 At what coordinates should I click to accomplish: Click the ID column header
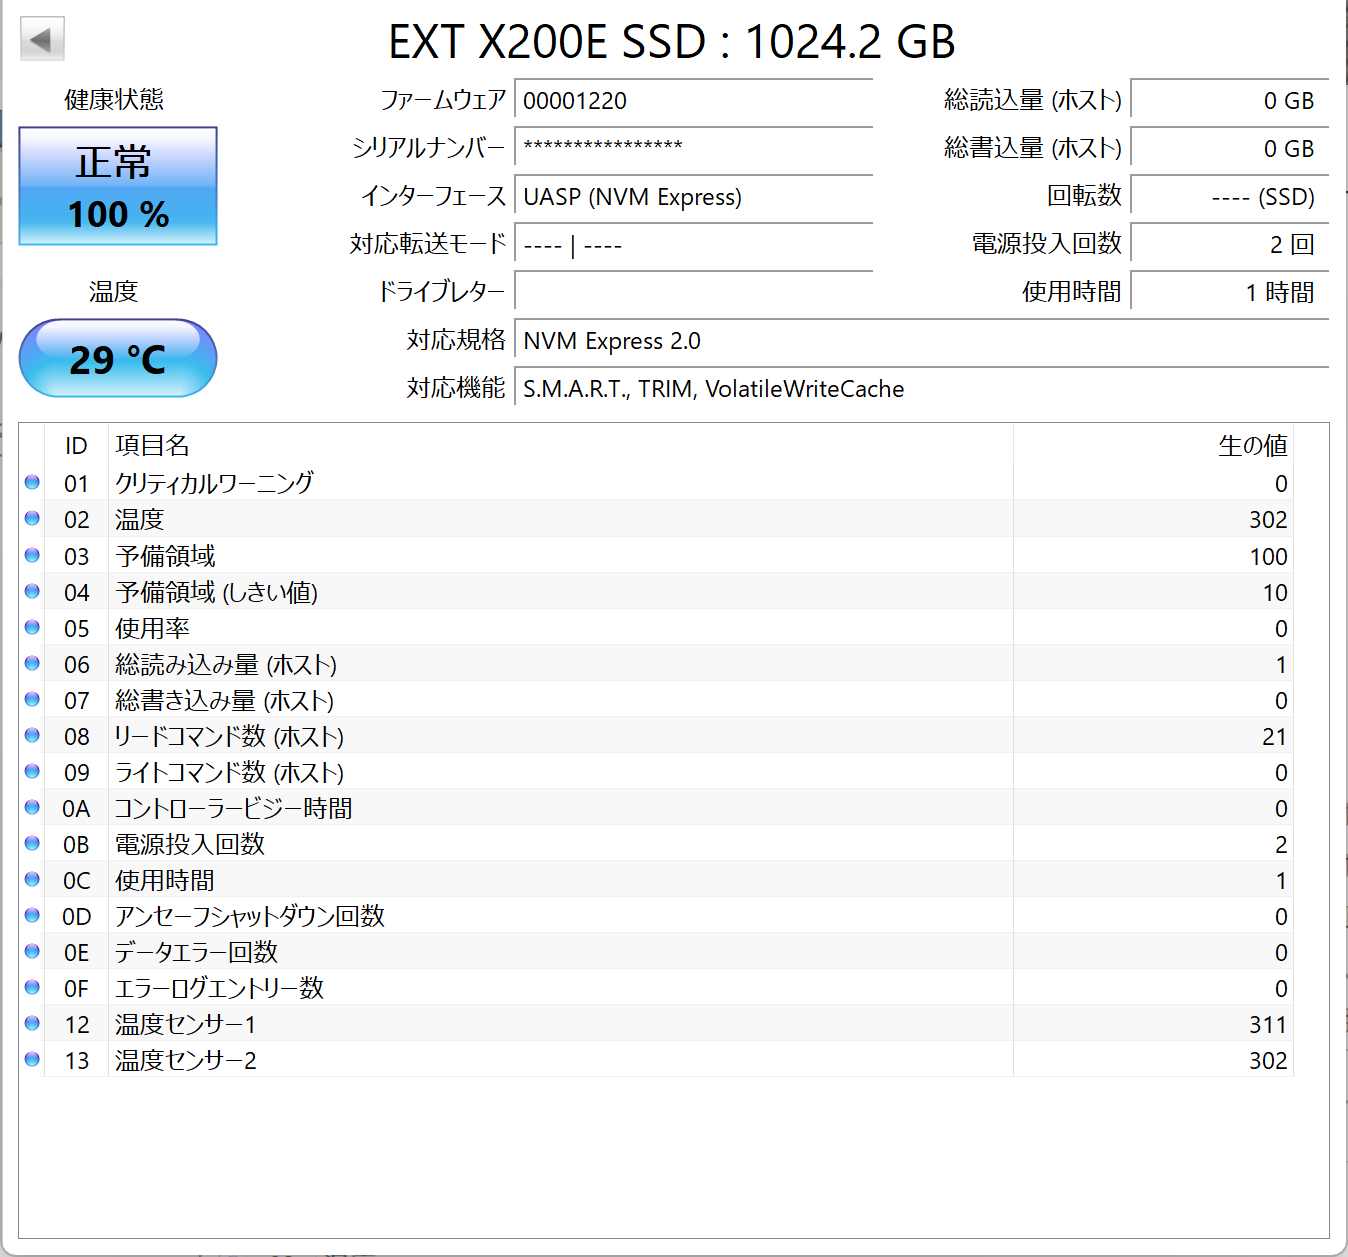click(76, 446)
